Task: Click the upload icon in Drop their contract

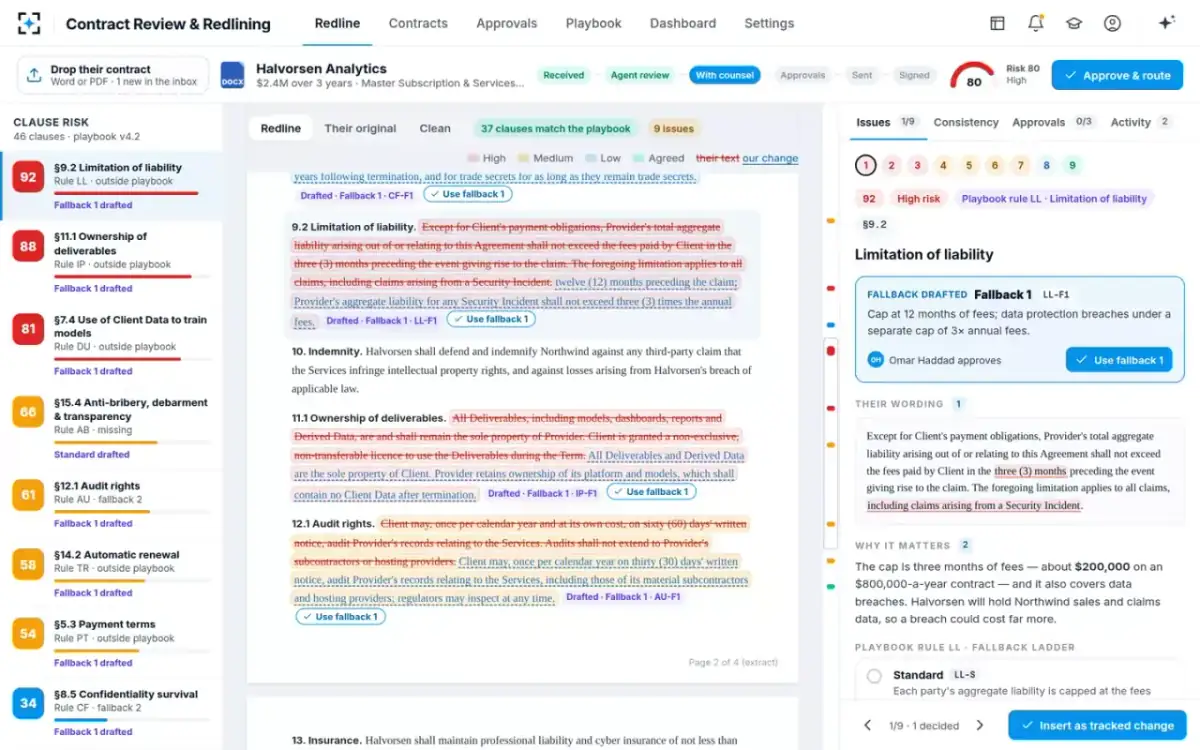Action: 34,75
